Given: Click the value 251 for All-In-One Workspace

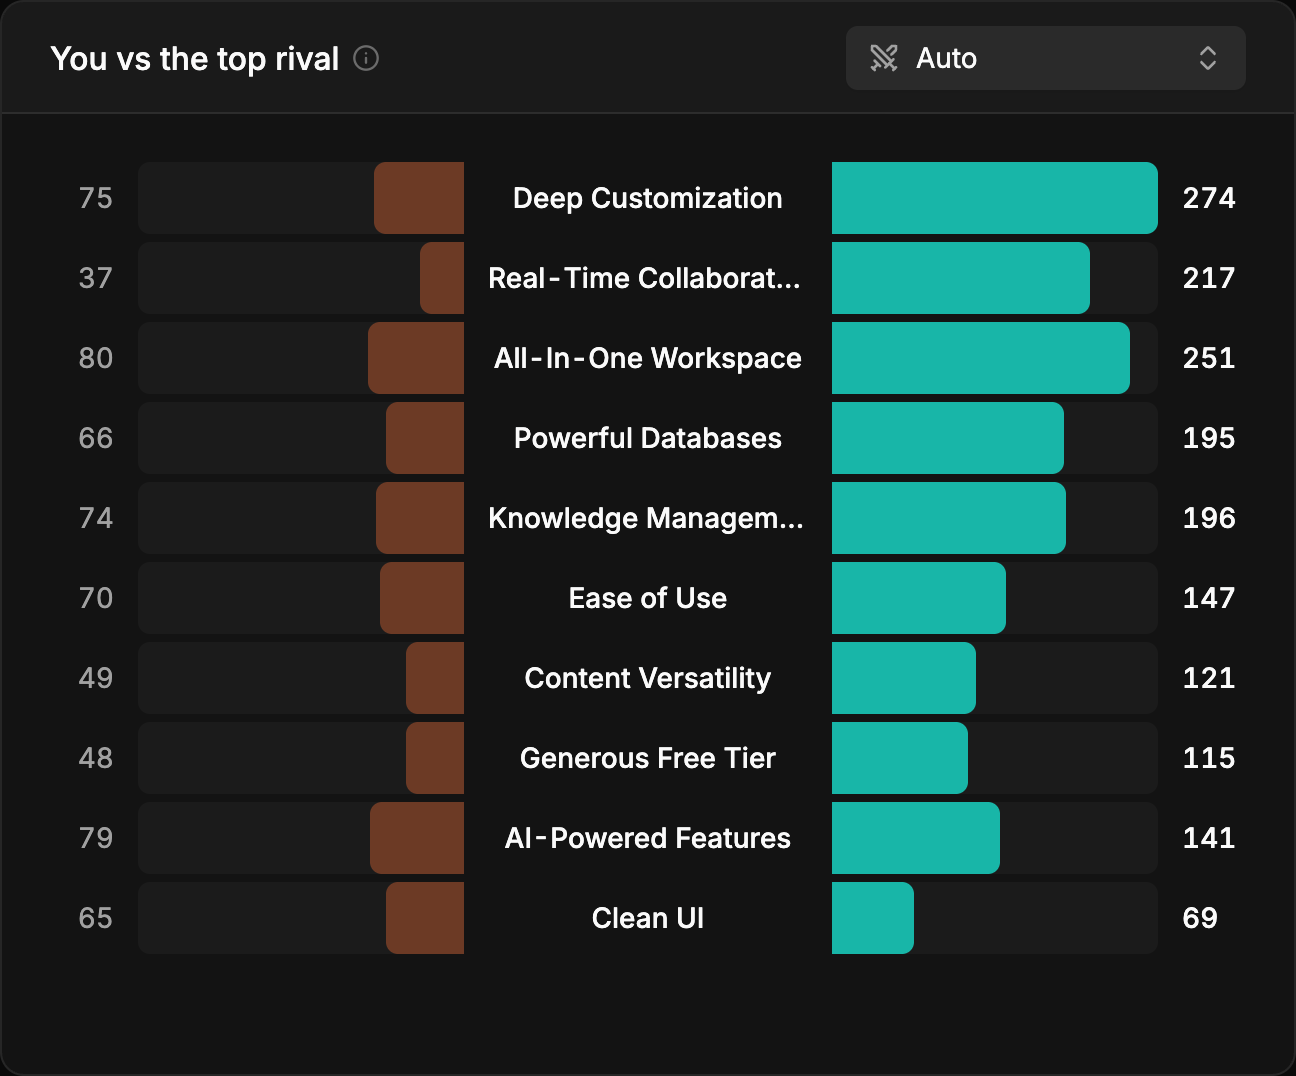Looking at the screenshot, I should click(x=1209, y=358).
